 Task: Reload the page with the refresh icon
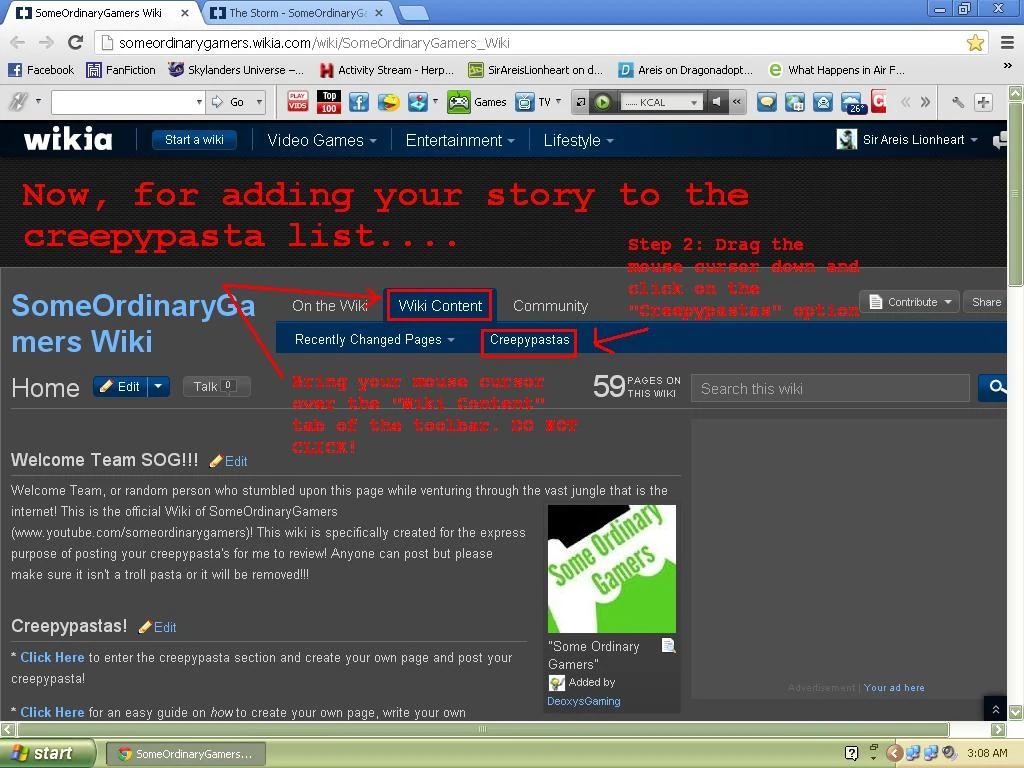pyautogui.click(x=76, y=42)
